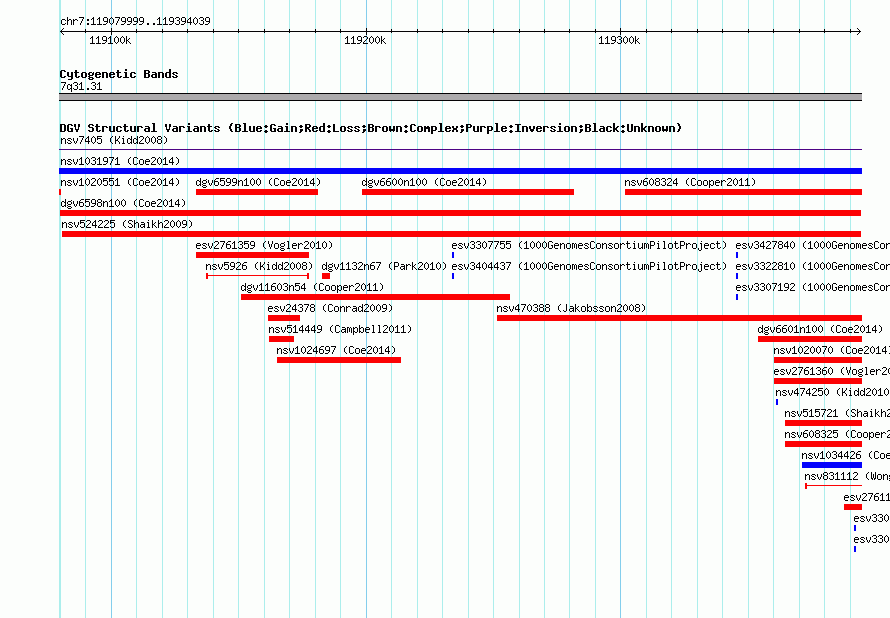Viewport: 890px width, 618px height.
Task: Click the nsv514449 (Campbell2011) label
Action: pos(341,329)
